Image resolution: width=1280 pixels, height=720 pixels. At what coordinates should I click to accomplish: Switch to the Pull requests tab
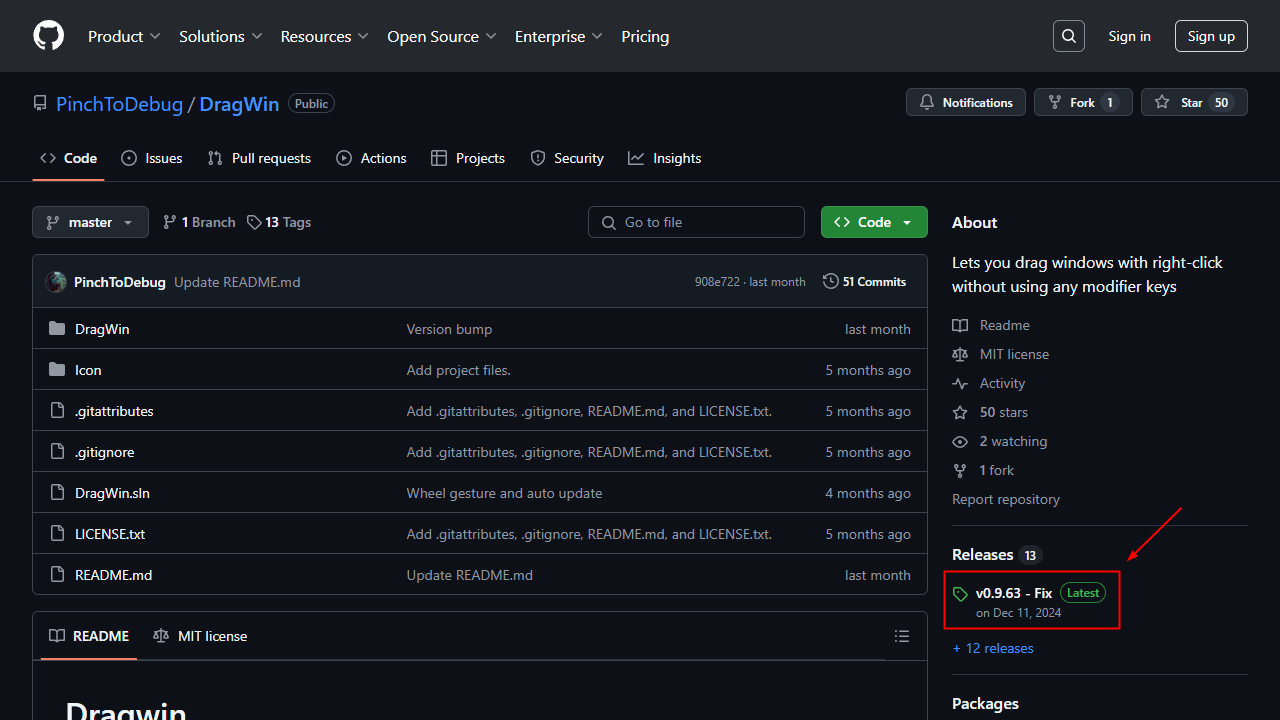pos(259,158)
